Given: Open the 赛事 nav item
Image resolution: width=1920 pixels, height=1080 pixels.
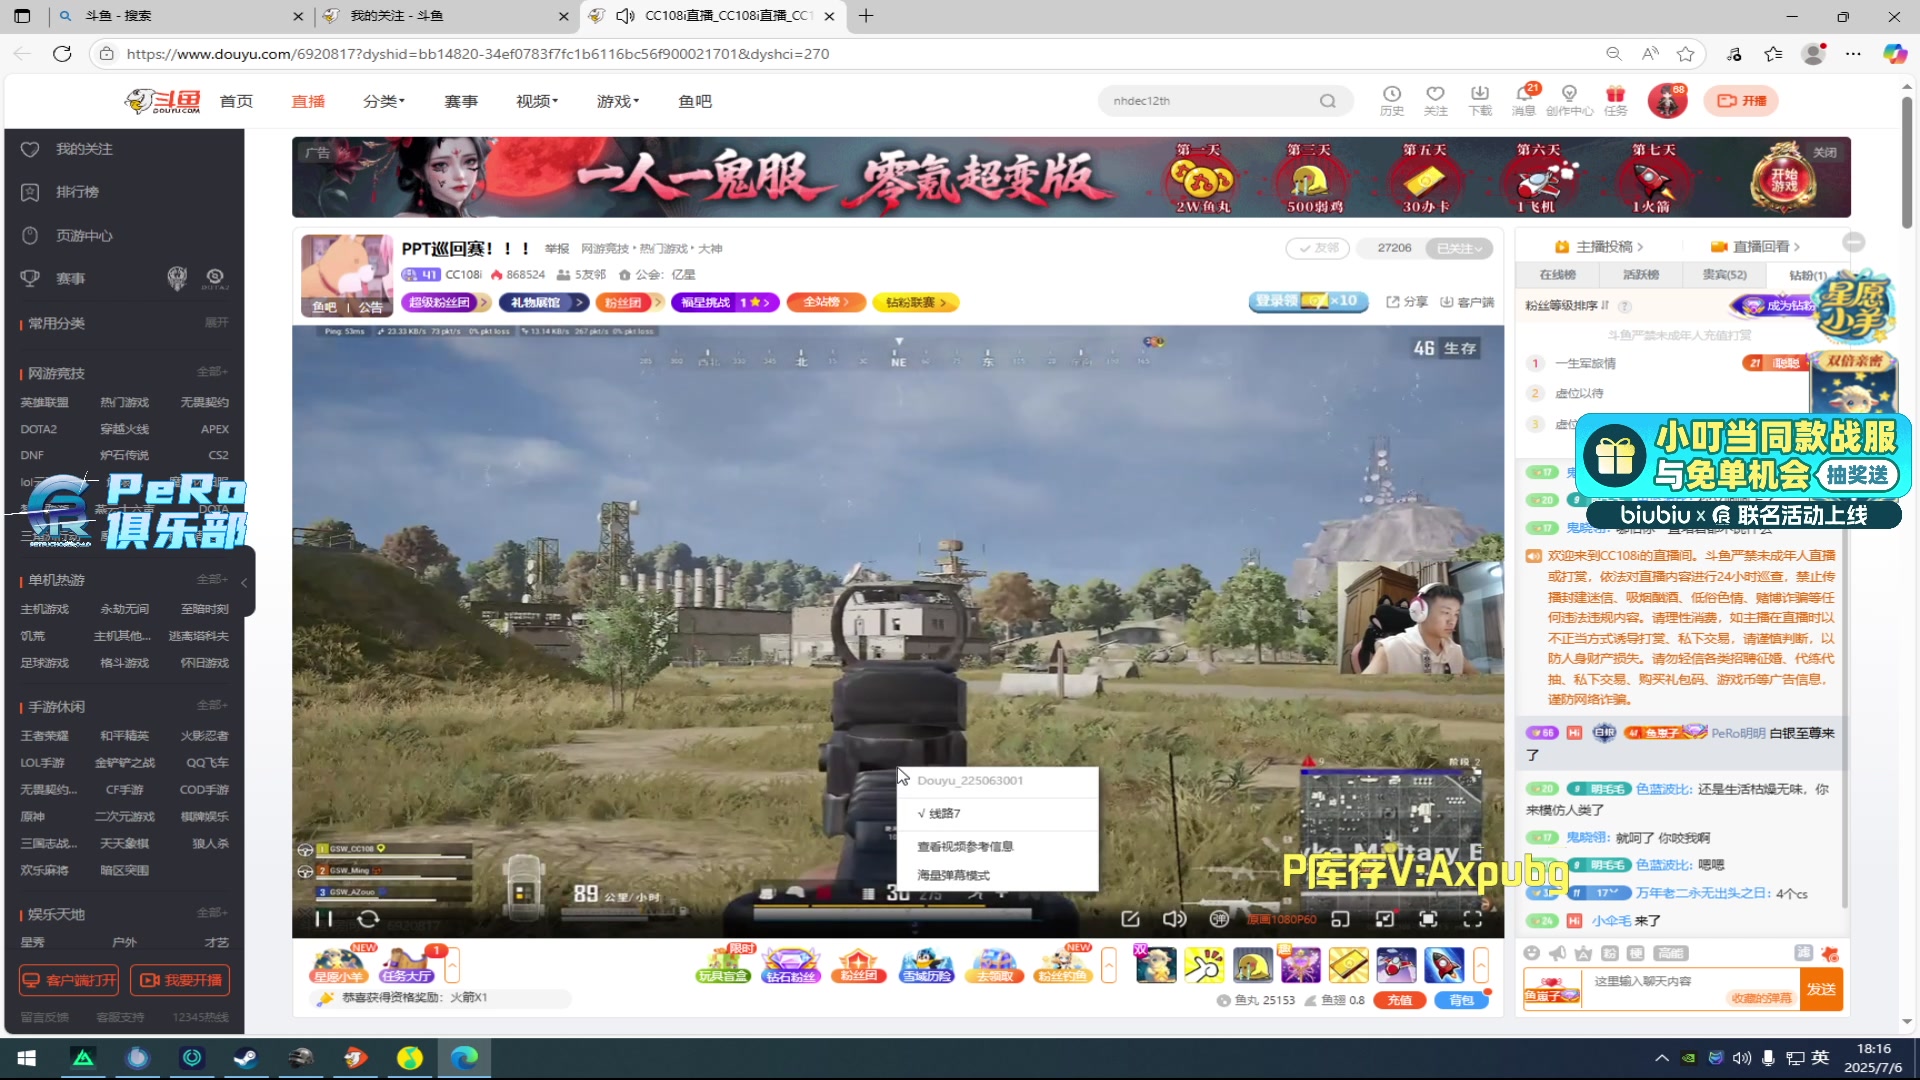Looking at the screenshot, I should pyautogui.click(x=461, y=101).
